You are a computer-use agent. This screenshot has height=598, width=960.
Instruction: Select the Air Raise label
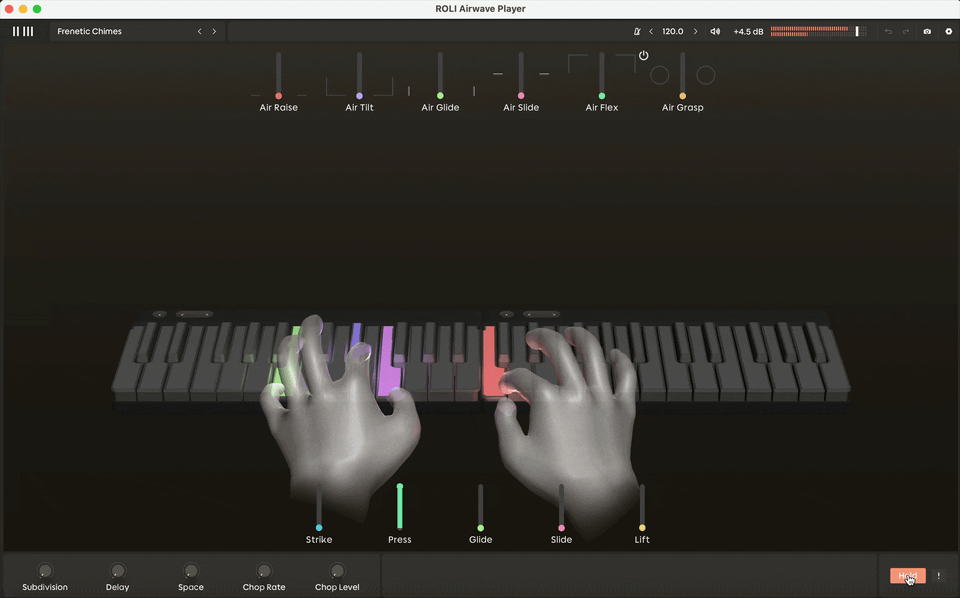pyautogui.click(x=279, y=108)
